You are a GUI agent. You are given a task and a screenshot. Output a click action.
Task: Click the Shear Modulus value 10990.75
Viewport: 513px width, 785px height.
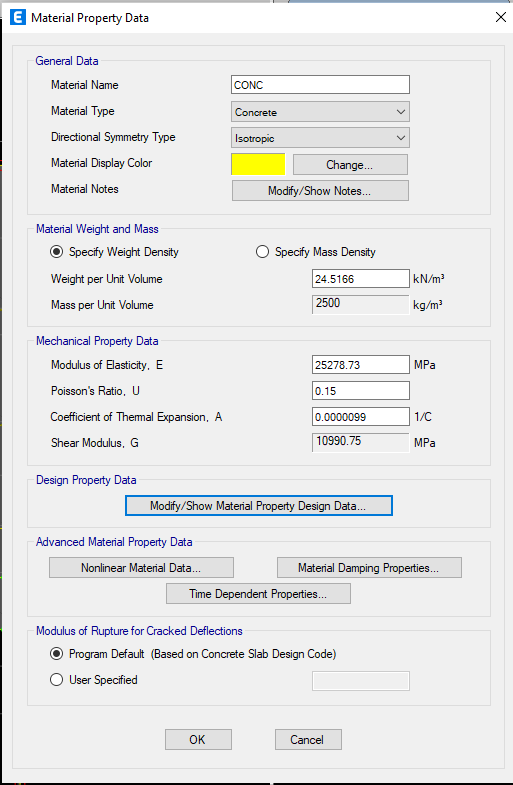click(x=361, y=443)
